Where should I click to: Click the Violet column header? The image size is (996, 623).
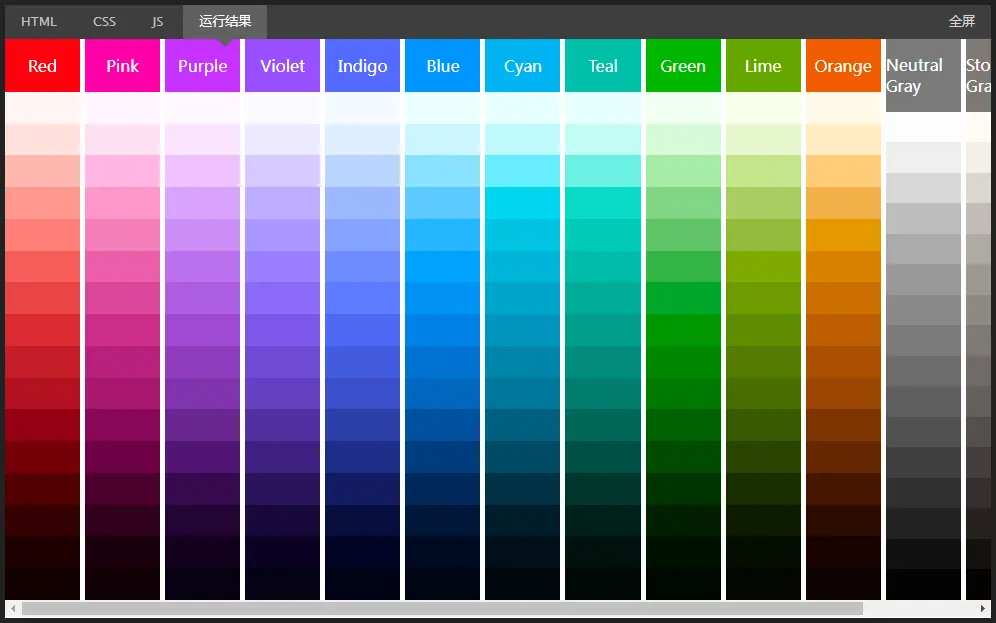(x=282, y=66)
